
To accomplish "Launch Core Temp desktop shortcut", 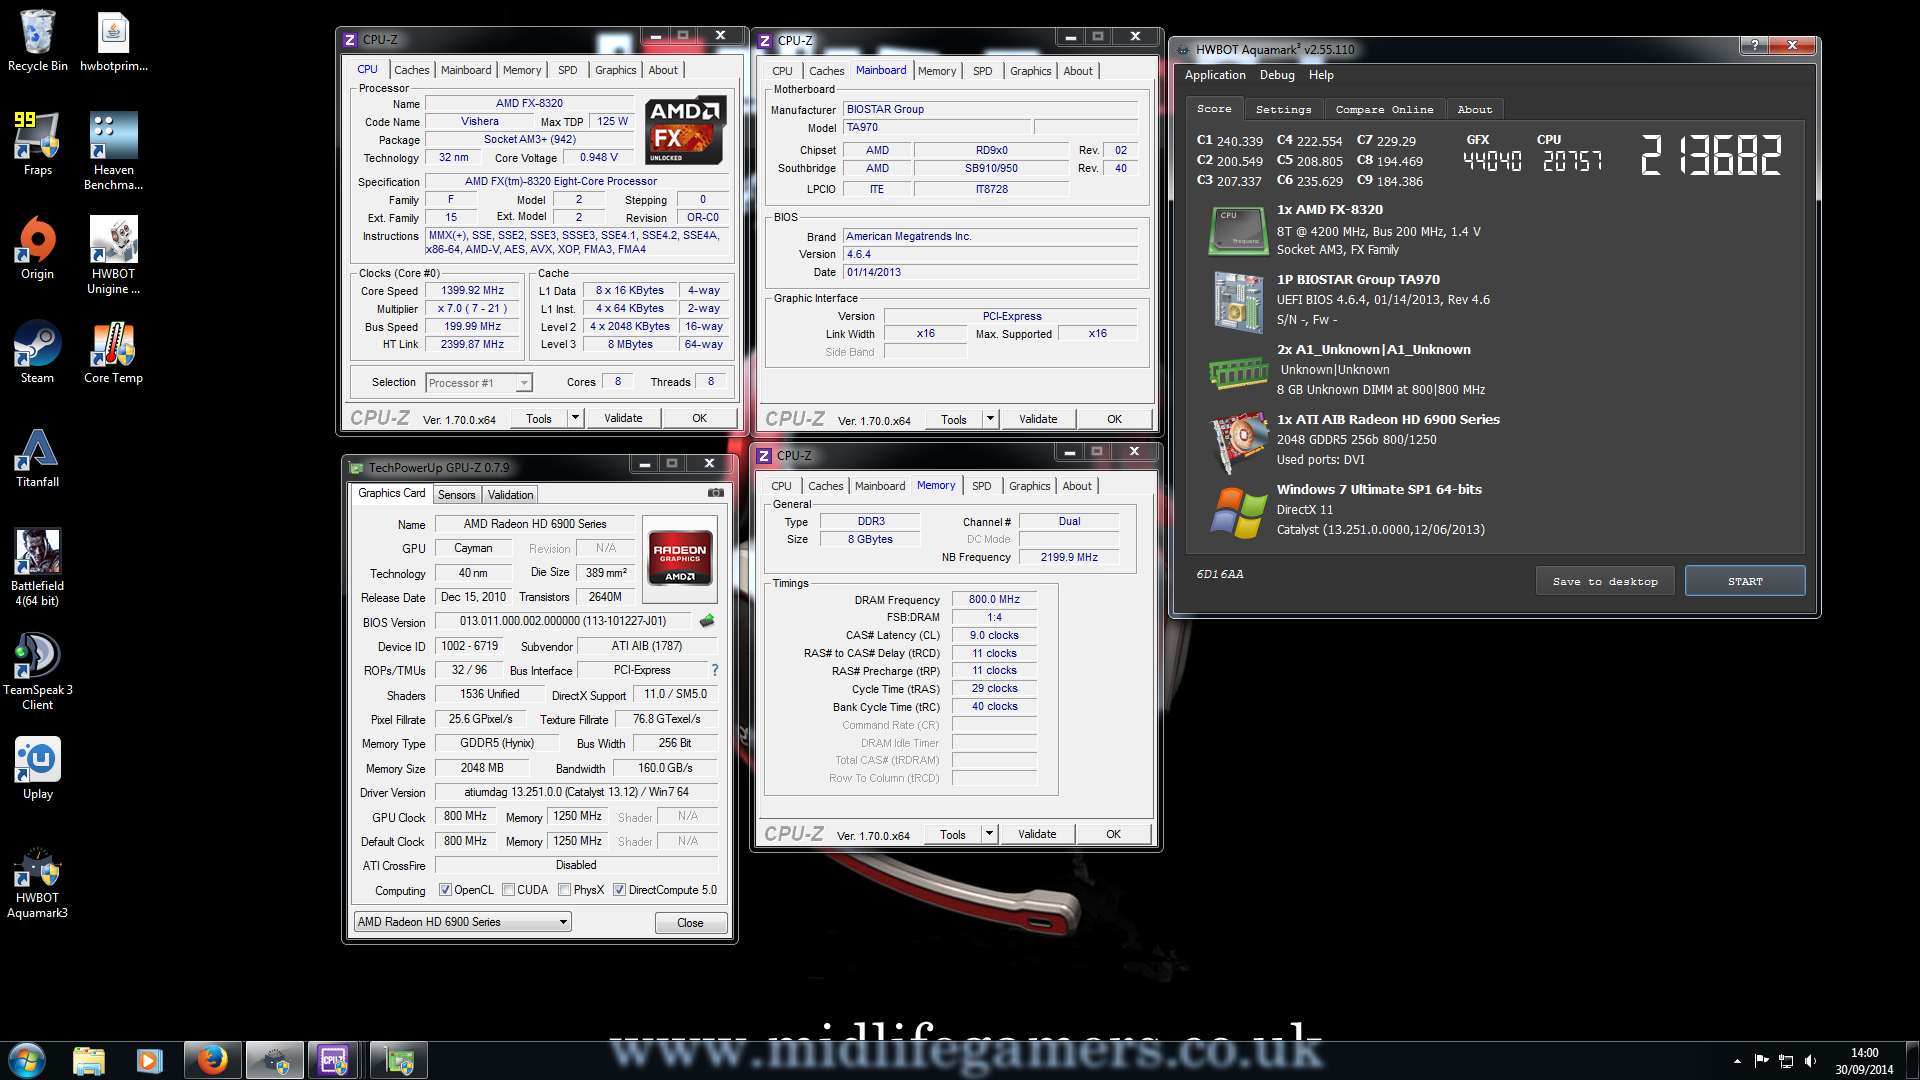I will 113,353.
